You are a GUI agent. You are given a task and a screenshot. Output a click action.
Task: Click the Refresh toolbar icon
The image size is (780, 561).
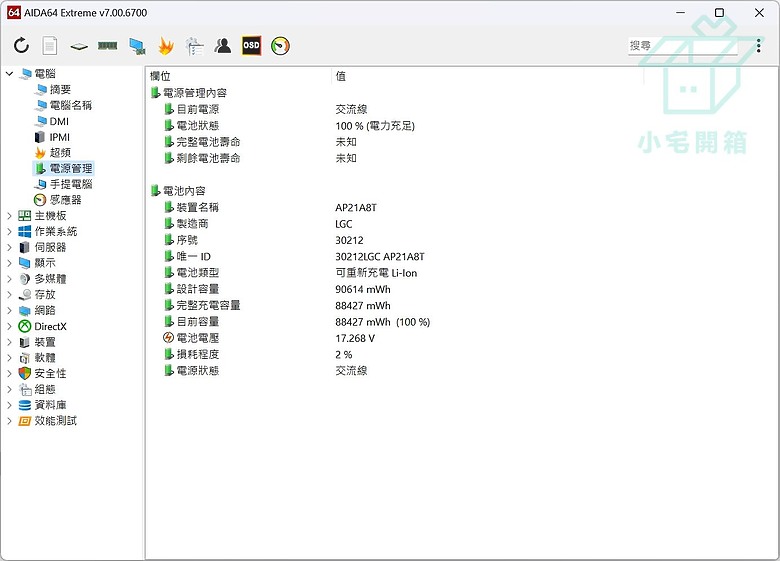point(21,46)
